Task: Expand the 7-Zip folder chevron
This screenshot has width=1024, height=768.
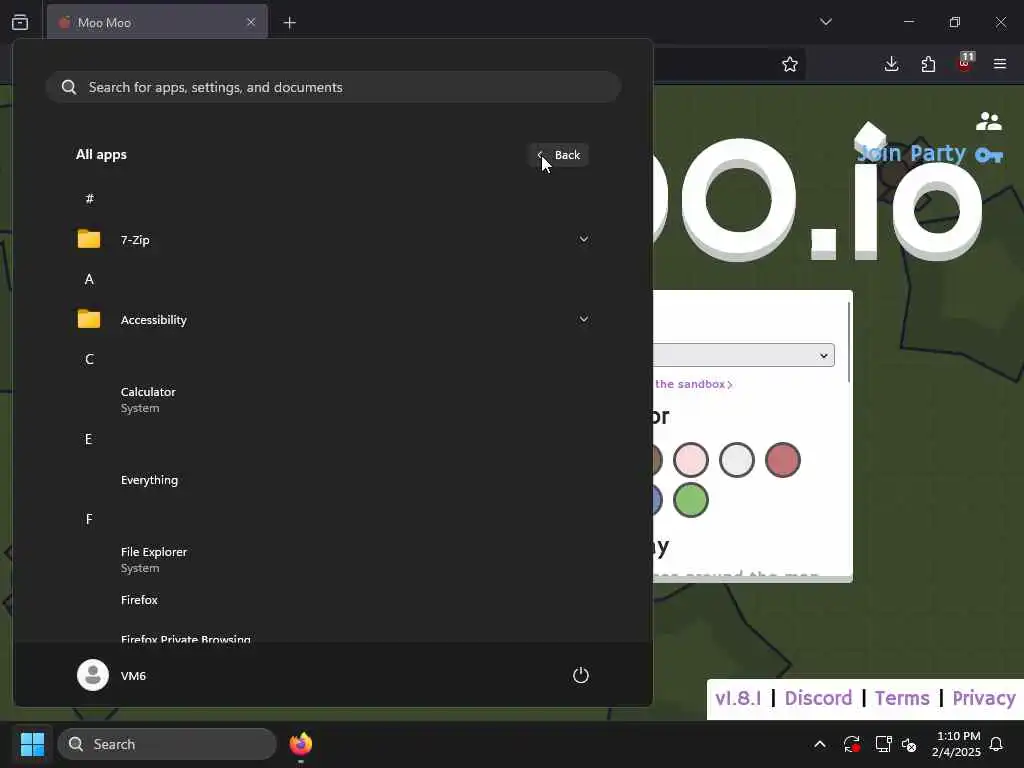Action: coord(584,239)
